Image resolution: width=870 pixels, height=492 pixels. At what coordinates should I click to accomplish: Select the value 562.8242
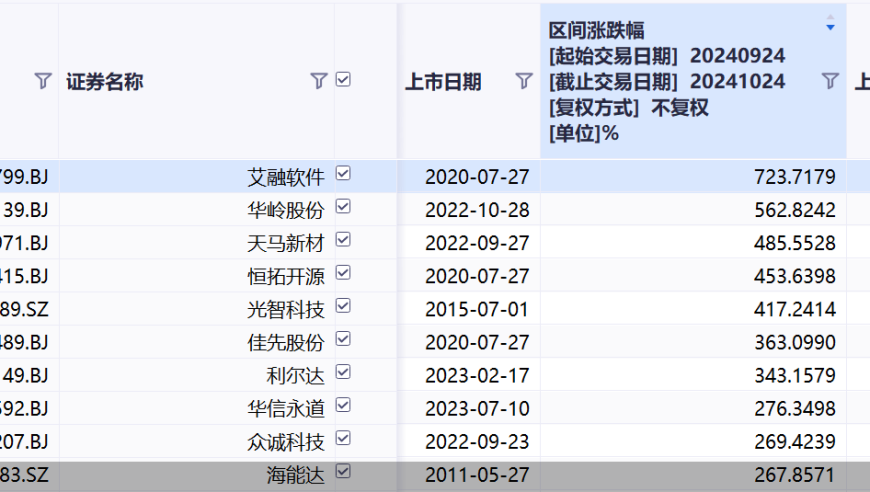click(795, 210)
